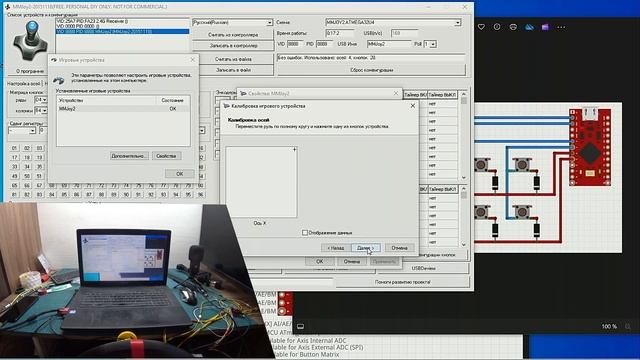Click Дополнительно... in Игровые устройства

click(x=129, y=156)
